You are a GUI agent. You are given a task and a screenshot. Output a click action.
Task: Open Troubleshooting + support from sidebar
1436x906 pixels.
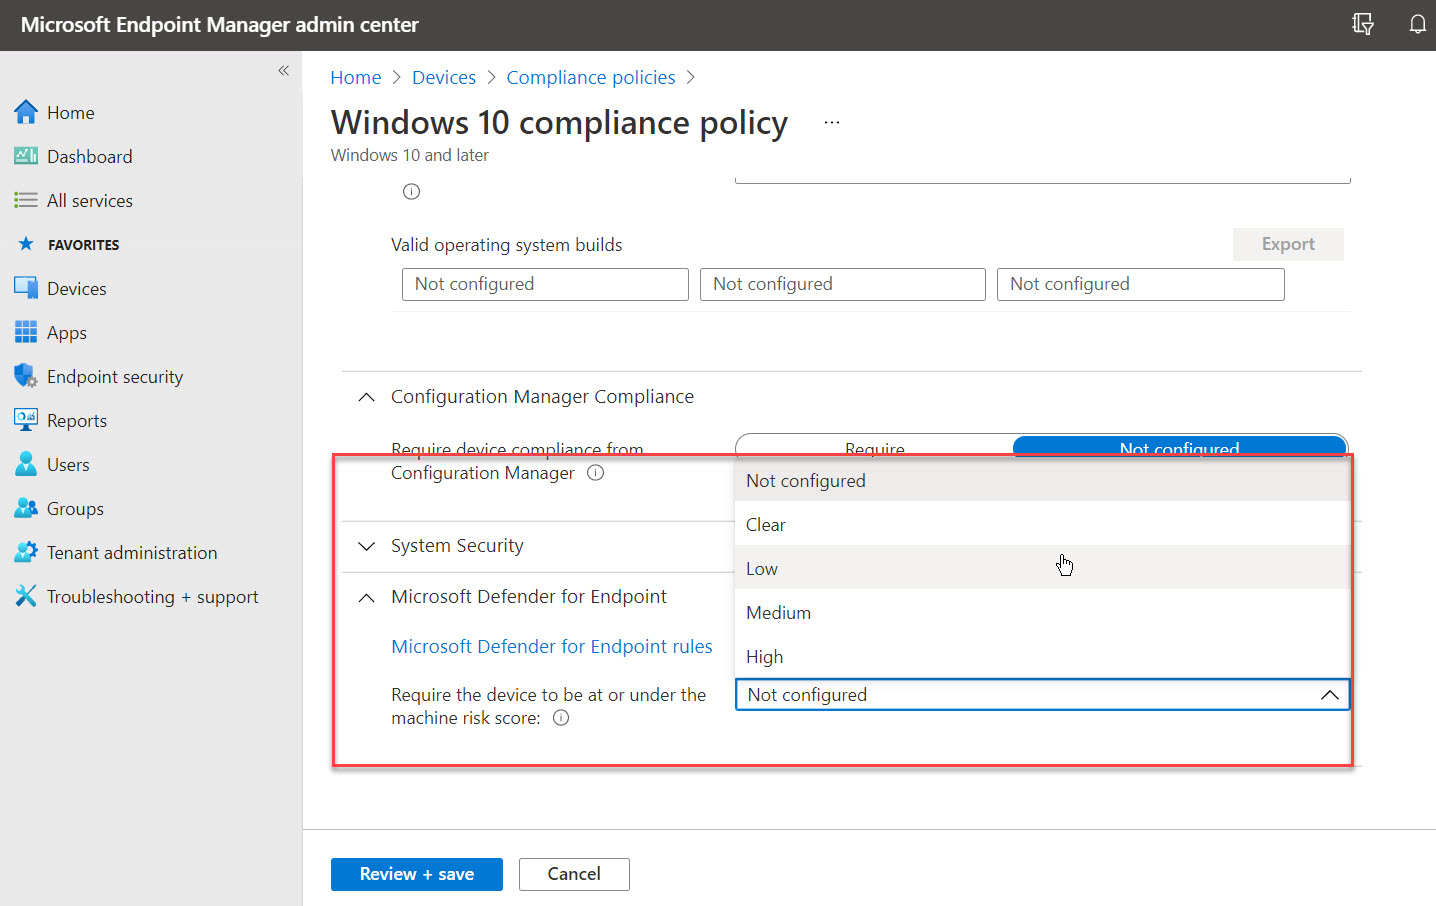151,596
